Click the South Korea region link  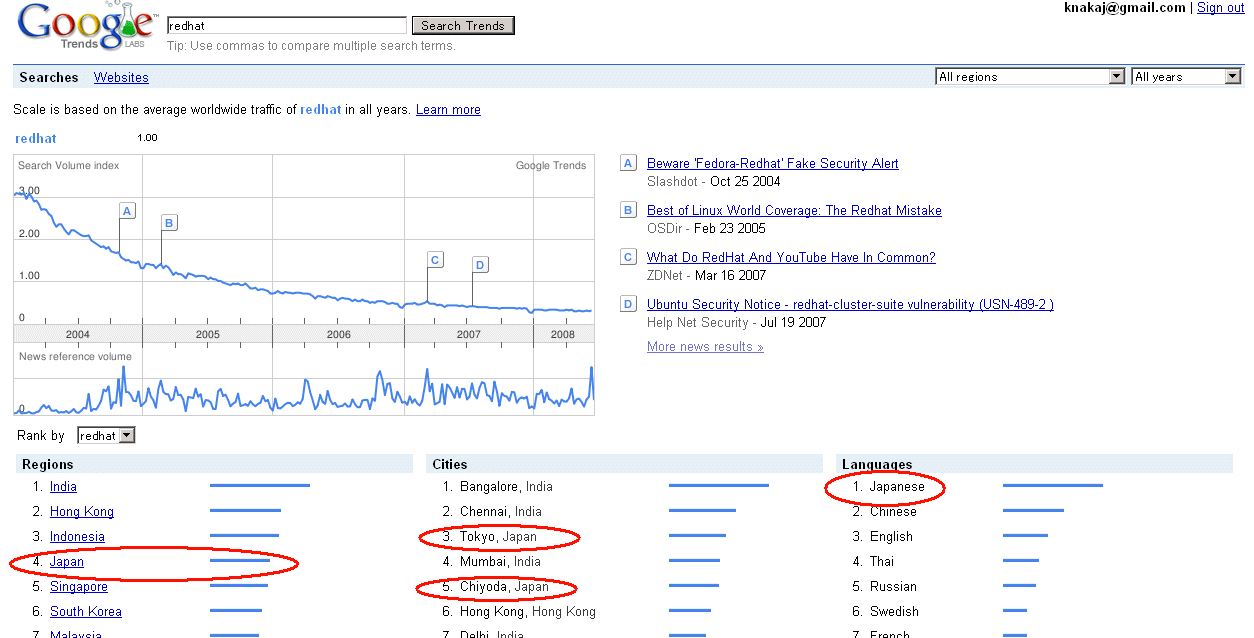point(86,611)
